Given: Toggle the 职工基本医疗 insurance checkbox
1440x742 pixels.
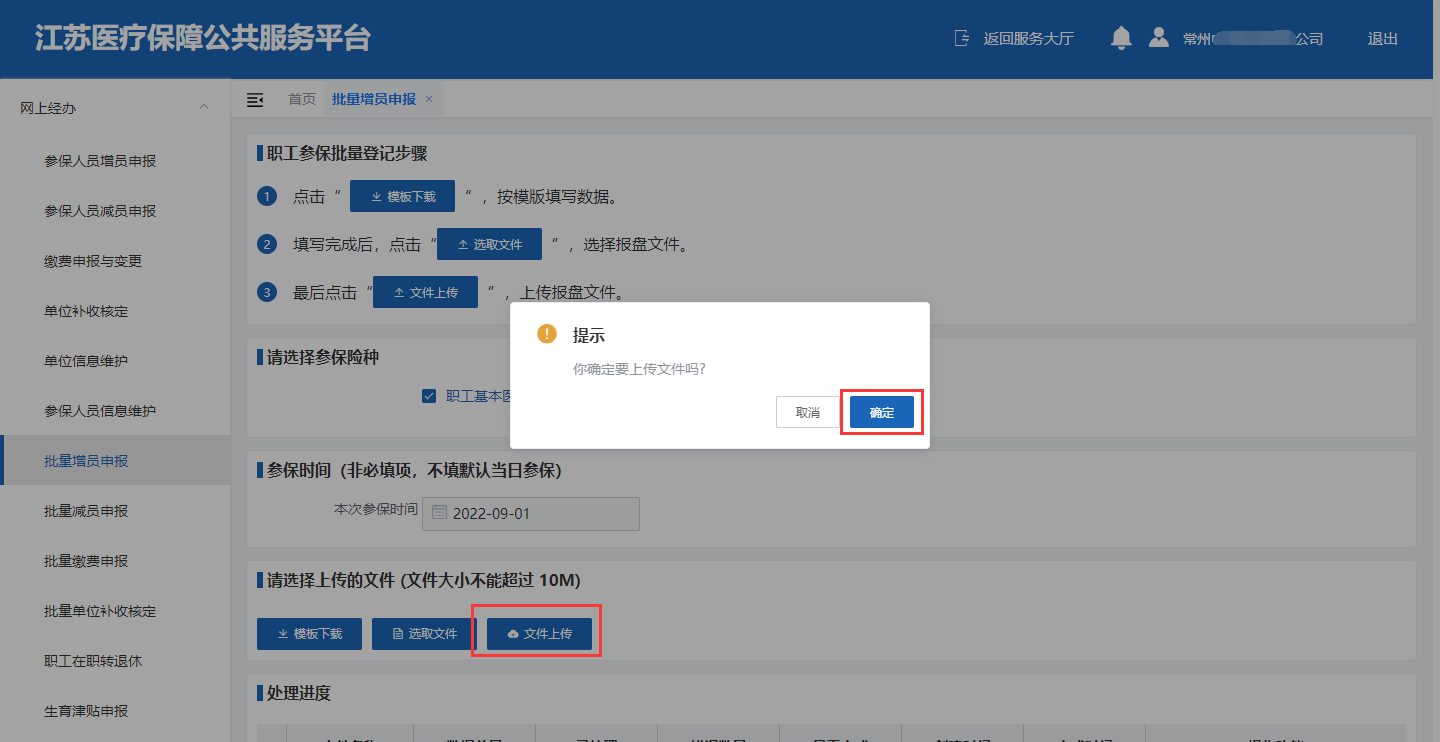Looking at the screenshot, I should pos(429,396).
